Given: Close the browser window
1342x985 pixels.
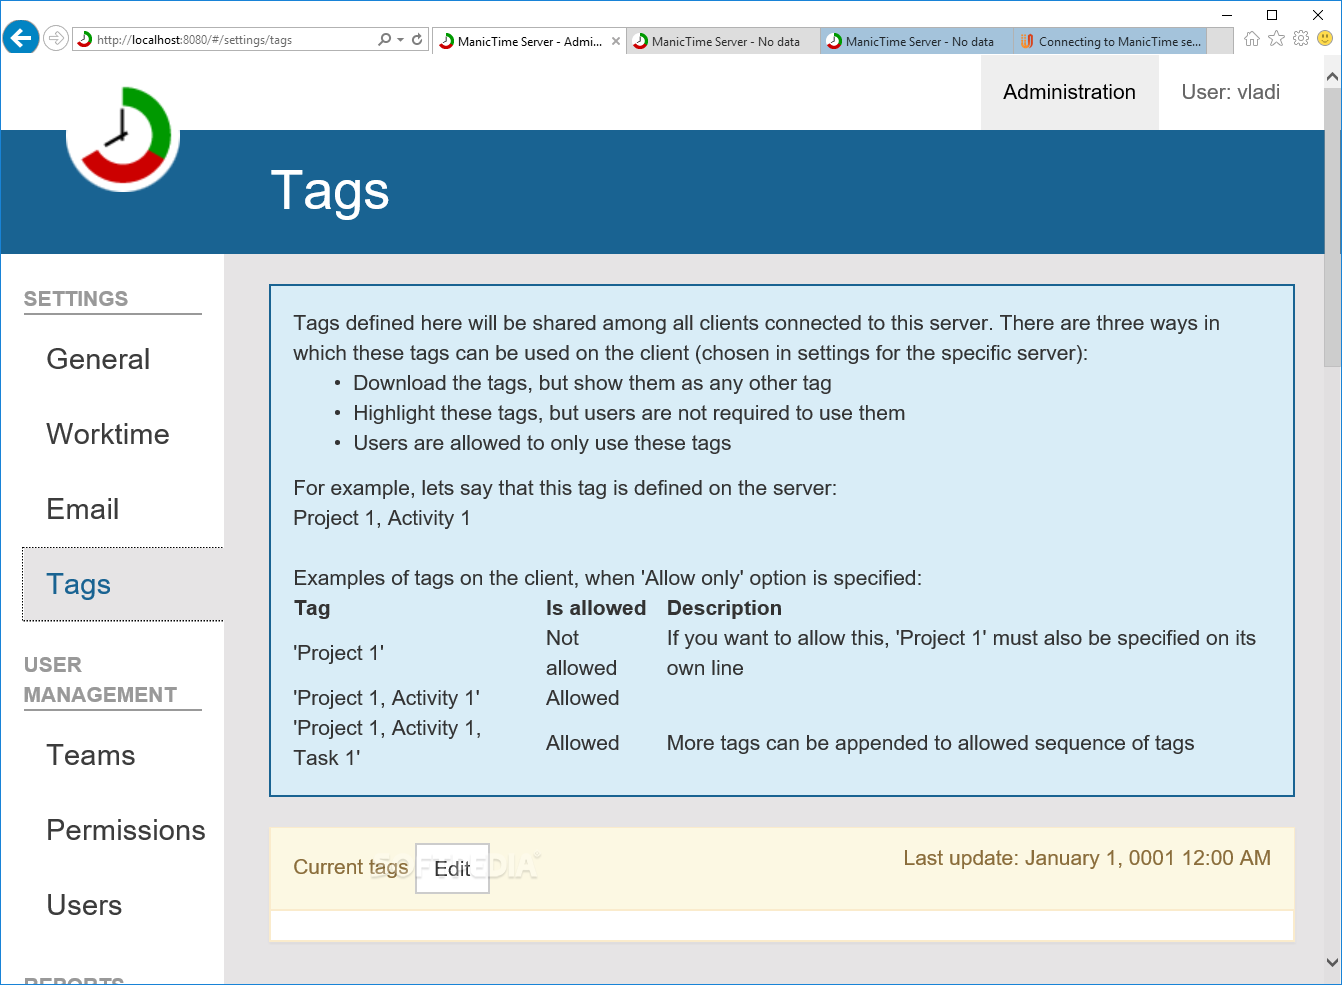Looking at the screenshot, I should pos(1318,14).
